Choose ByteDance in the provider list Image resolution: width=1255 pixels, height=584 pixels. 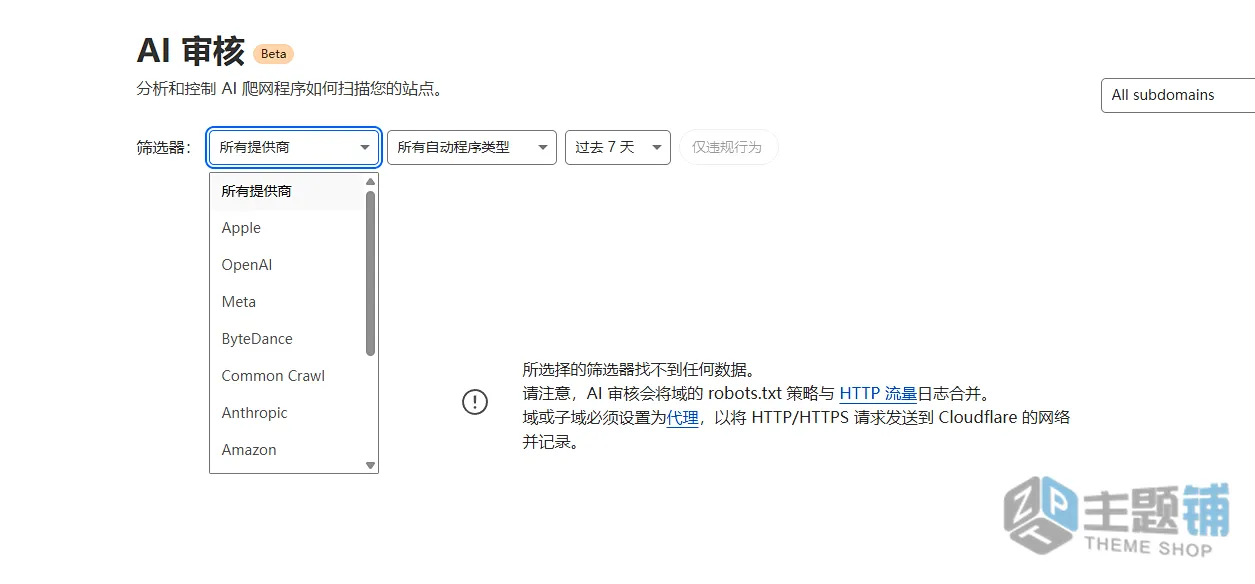tap(287, 339)
